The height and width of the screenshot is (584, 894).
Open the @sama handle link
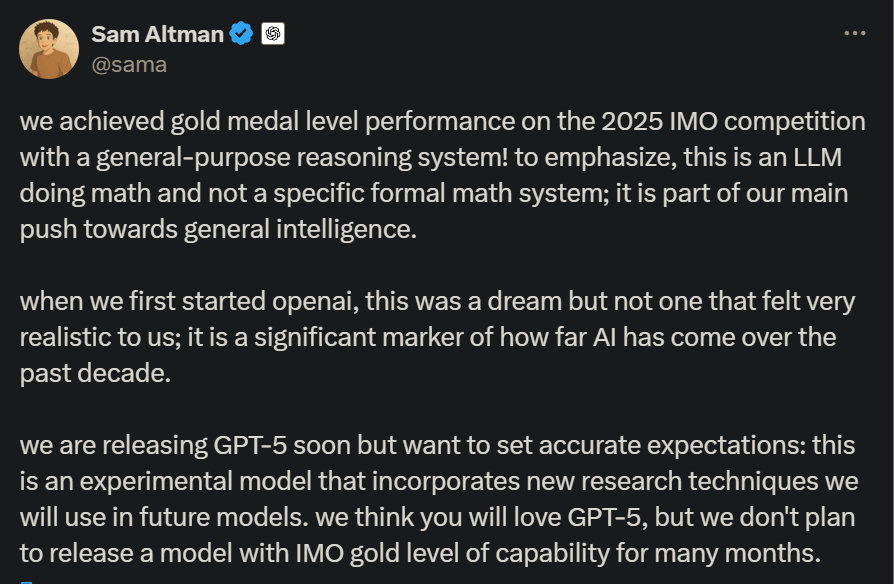point(129,65)
